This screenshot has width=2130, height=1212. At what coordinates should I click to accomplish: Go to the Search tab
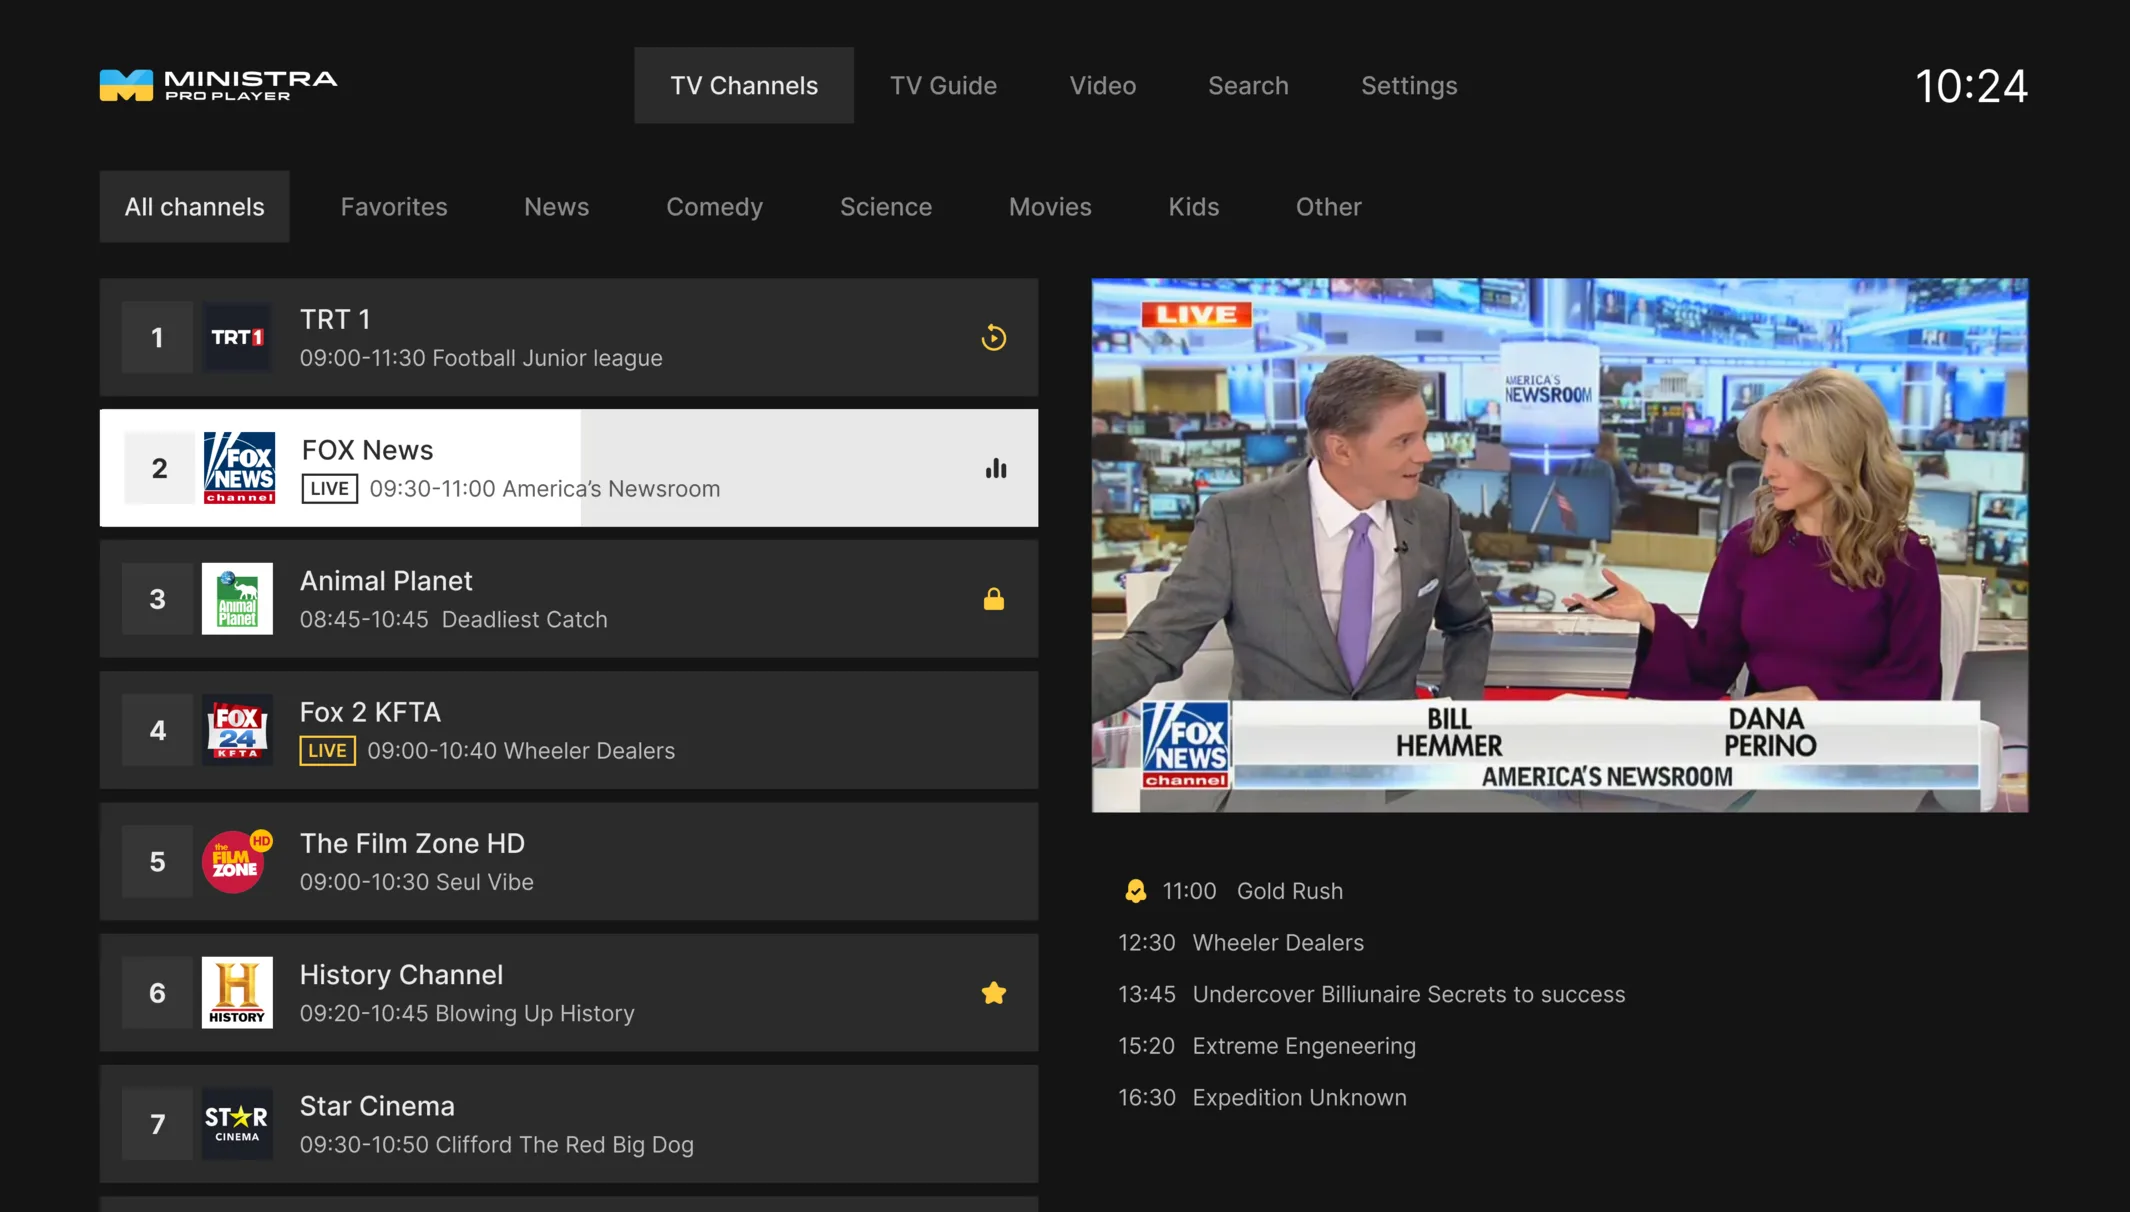1248,85
